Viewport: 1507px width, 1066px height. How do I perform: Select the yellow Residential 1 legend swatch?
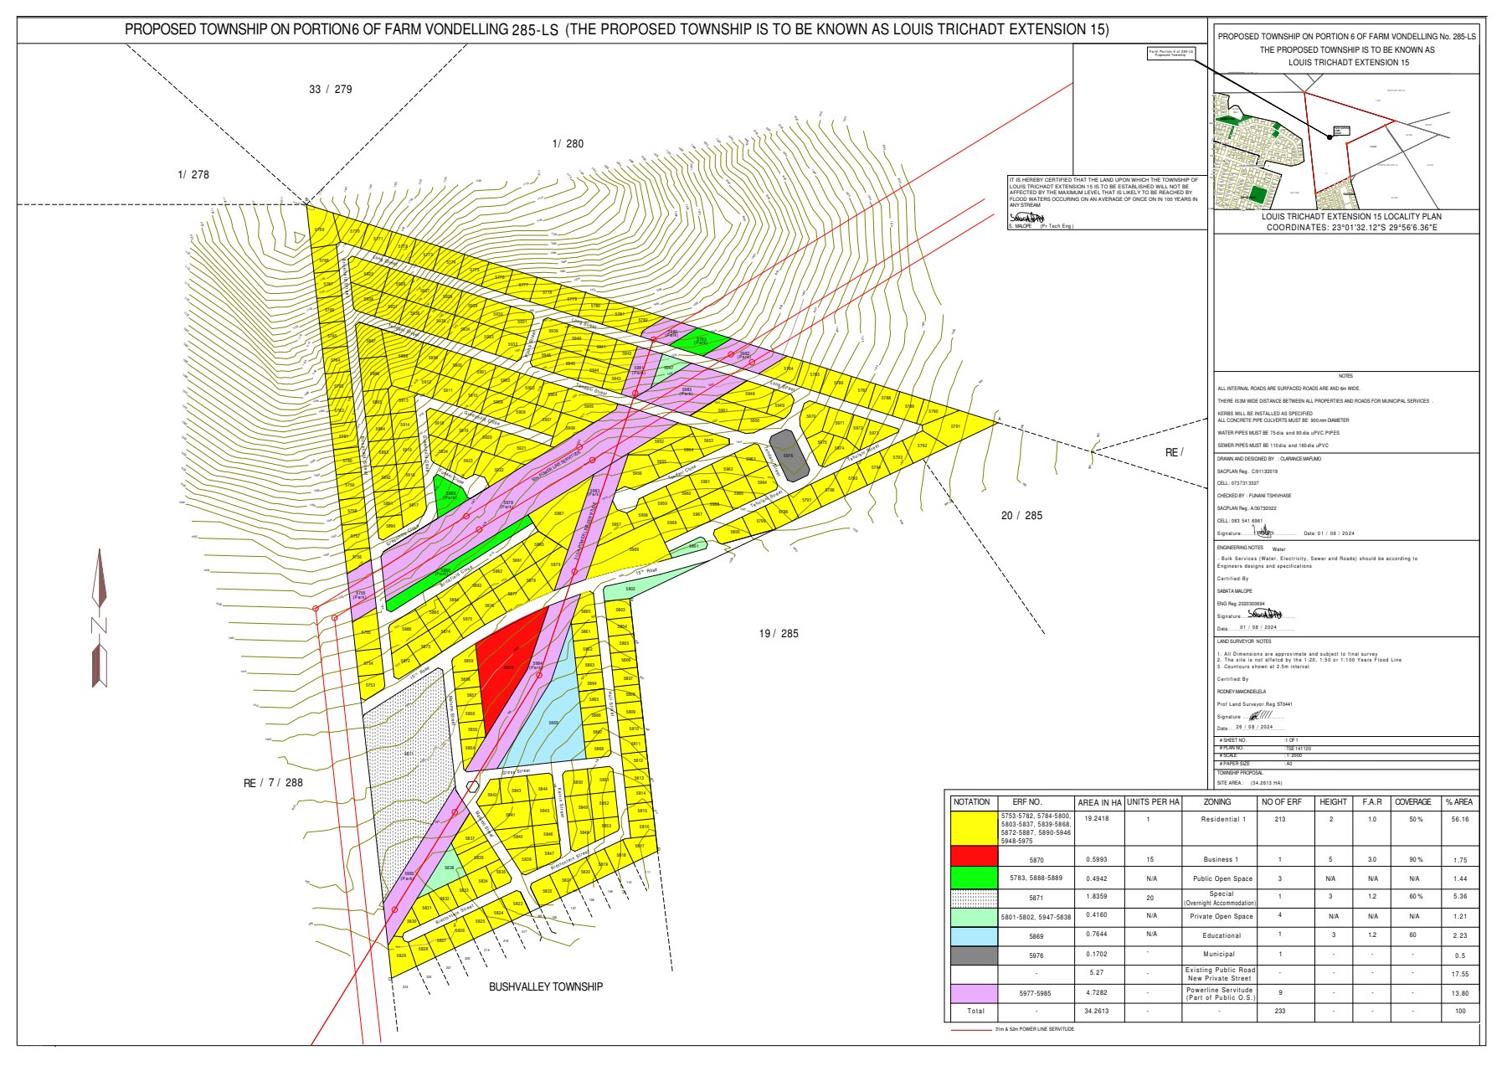(972, 829)
